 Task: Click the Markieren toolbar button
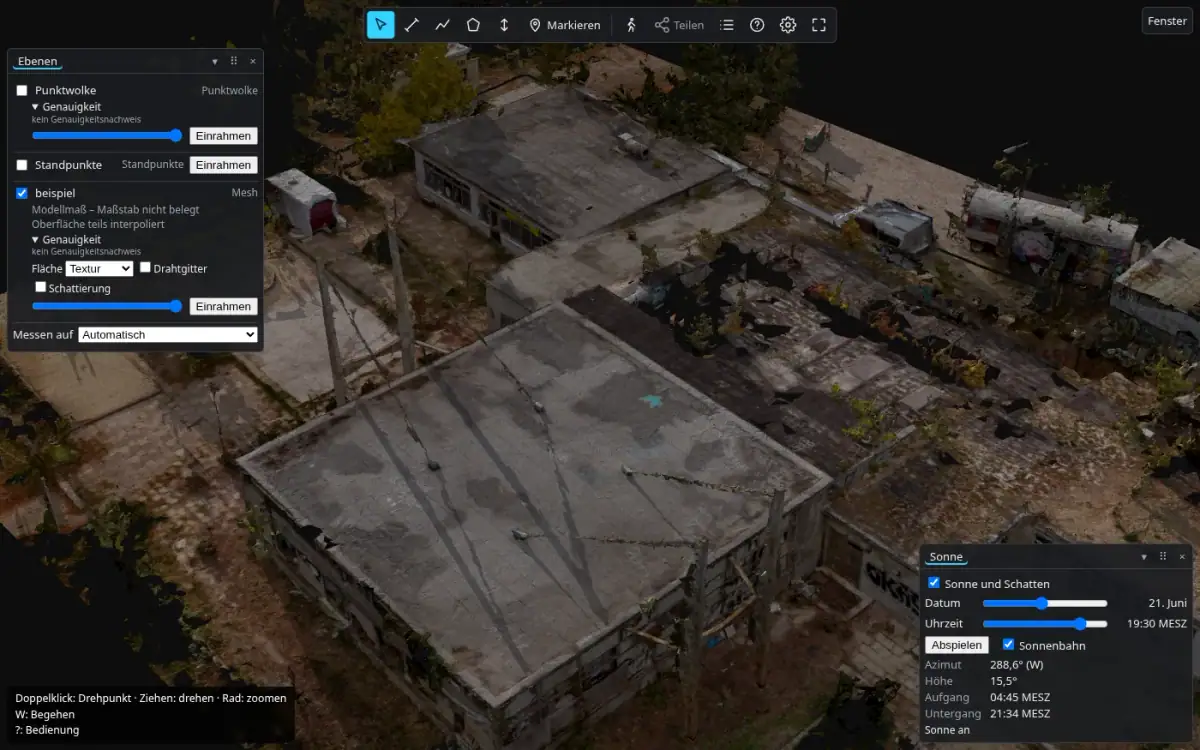[x=565, y=25]
